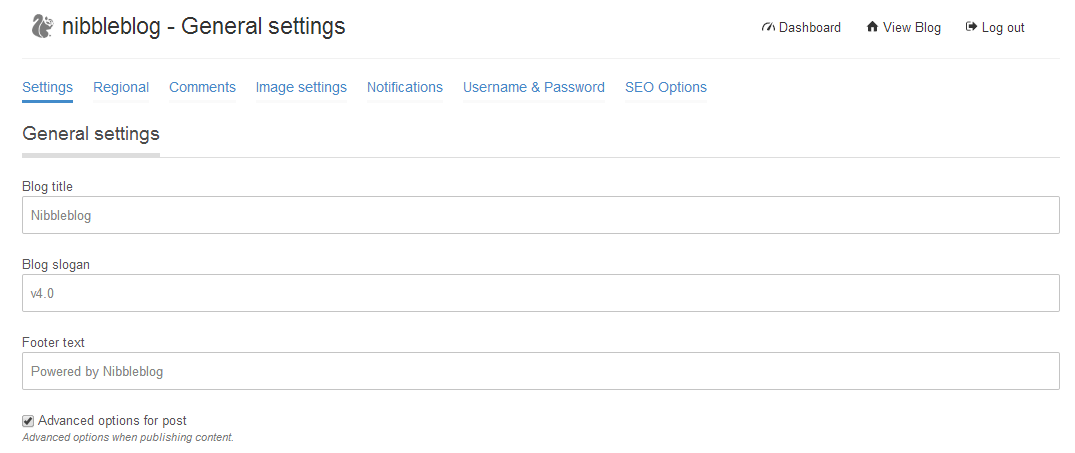1075x453 pixels.
Task: Click the Nibbleblog squirrel logo icon
Action: [42, 26]
